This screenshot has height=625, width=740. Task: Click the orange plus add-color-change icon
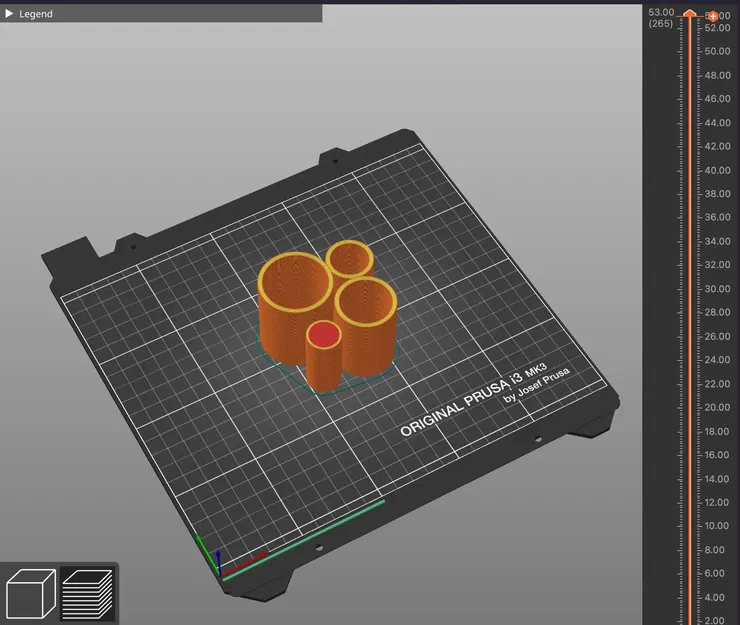coord(713,16)
